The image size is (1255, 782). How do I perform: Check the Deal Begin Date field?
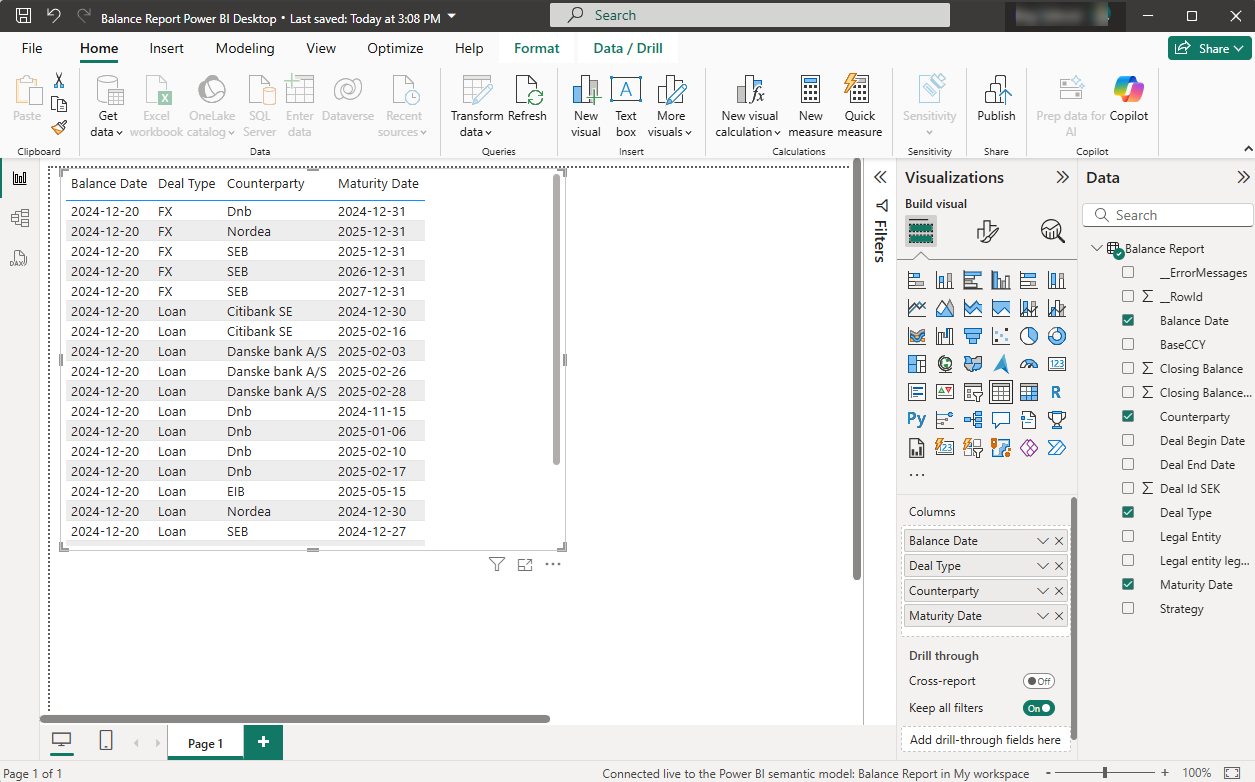1128,441
